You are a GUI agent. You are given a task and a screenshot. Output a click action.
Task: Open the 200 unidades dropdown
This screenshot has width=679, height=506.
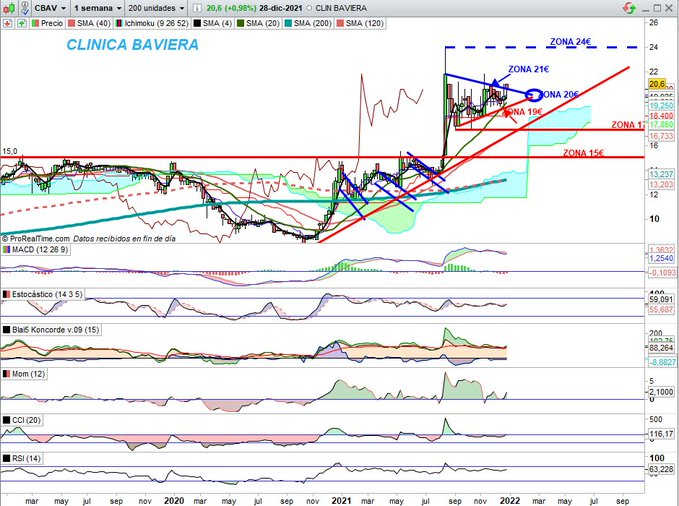pos(156,8)
